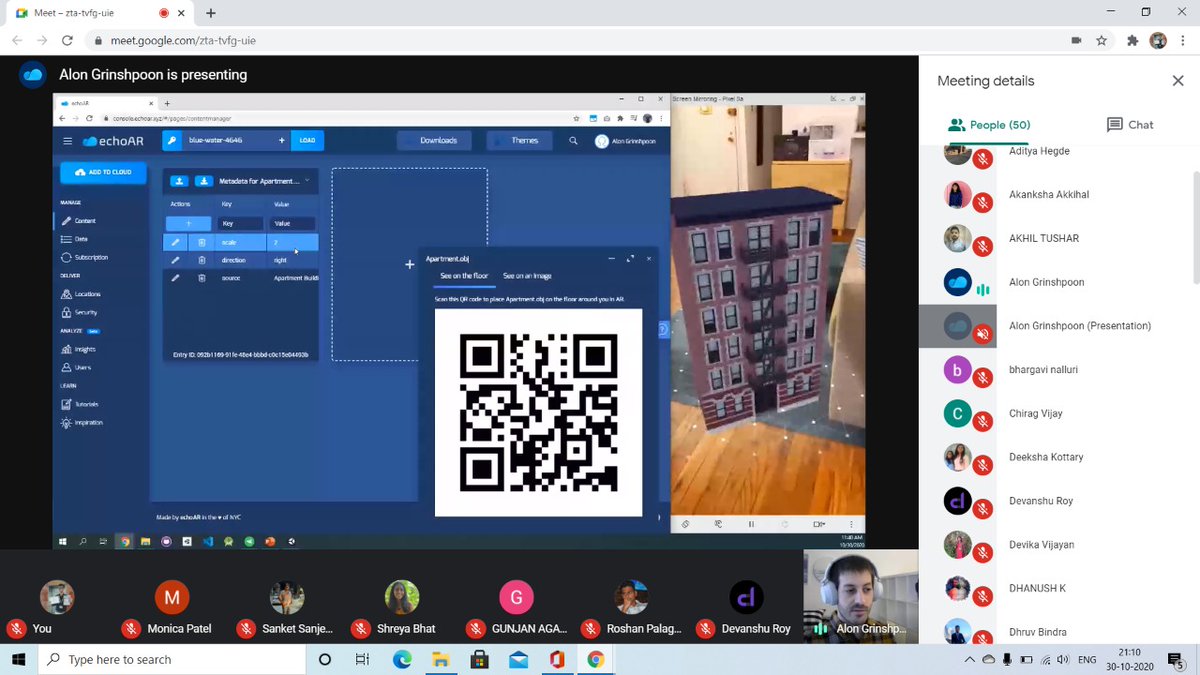Viewport: 1200px width, 675px height.
Task: Click the camera permission icon in address bar
Action: click(1076, 41)
